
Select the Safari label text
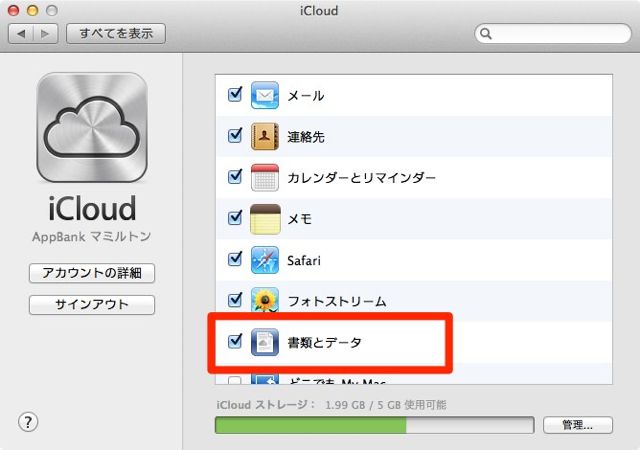click(304, 261)
